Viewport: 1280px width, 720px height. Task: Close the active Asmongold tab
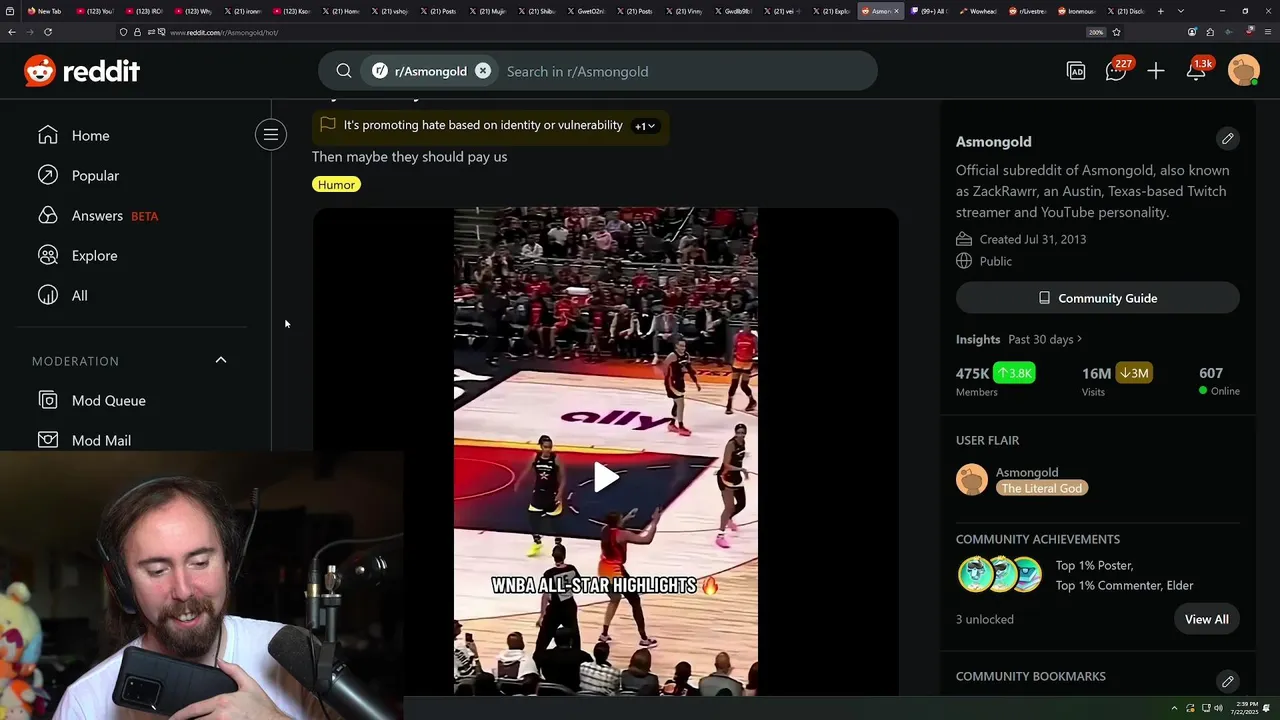coord(896,11)
